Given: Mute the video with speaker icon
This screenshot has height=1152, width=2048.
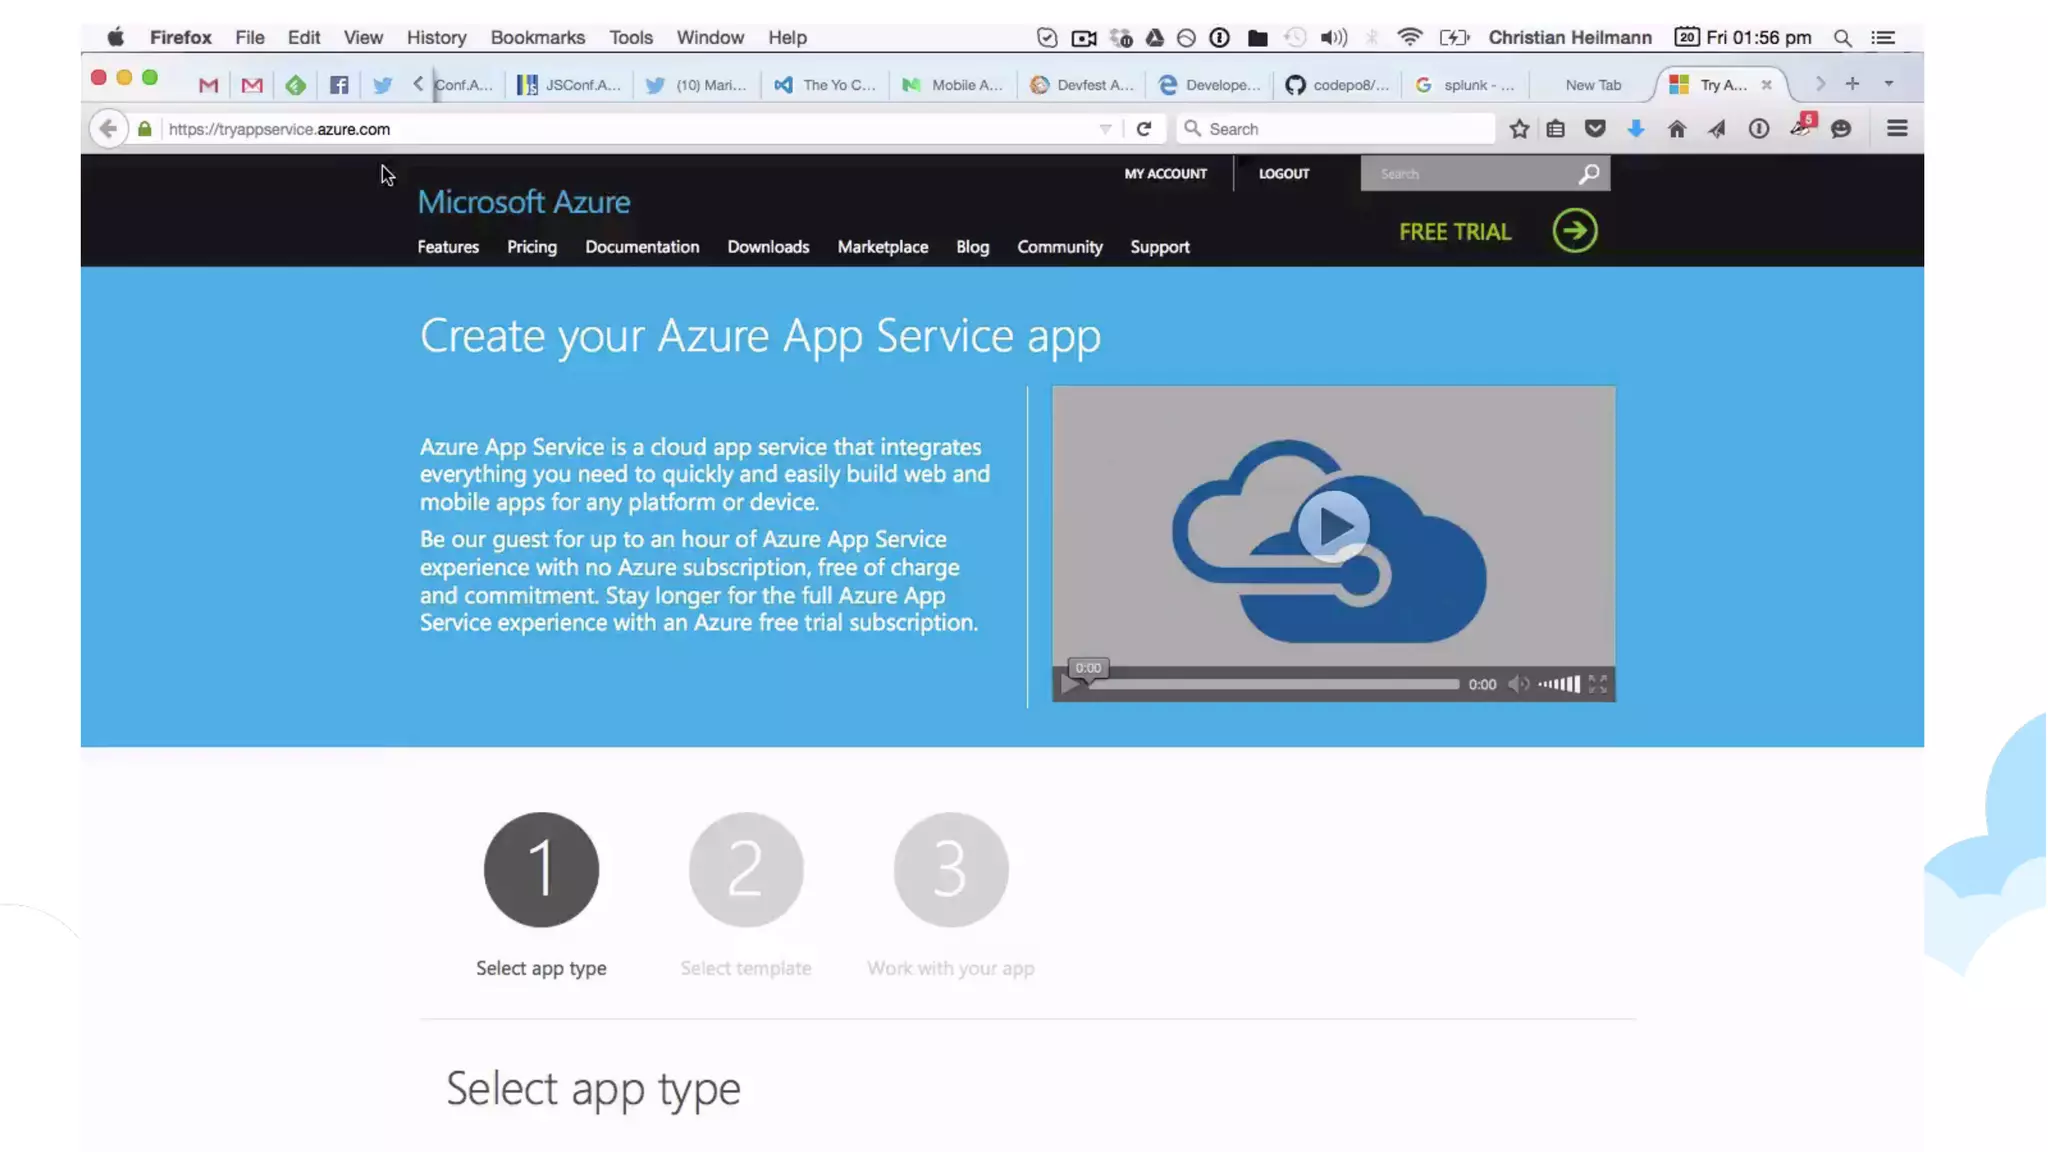Looking at the screenshot, I should [1518, 684].
